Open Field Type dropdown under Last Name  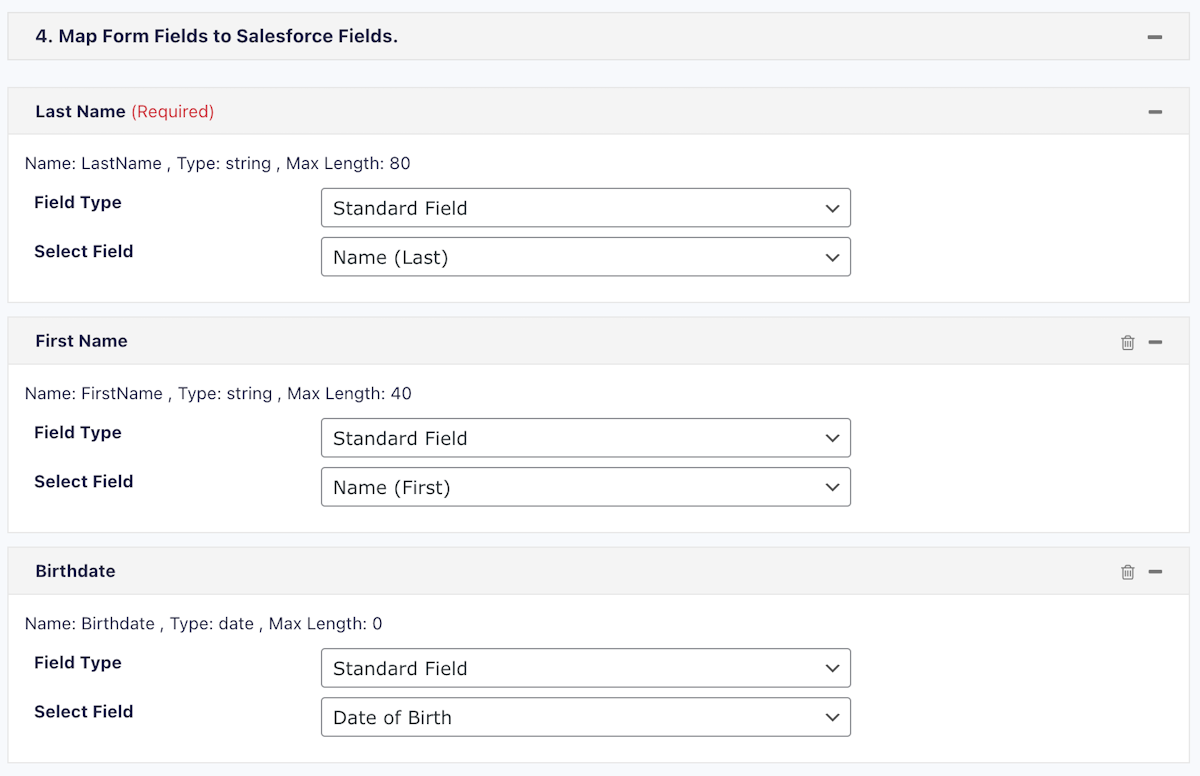click(x=586, y=208)
